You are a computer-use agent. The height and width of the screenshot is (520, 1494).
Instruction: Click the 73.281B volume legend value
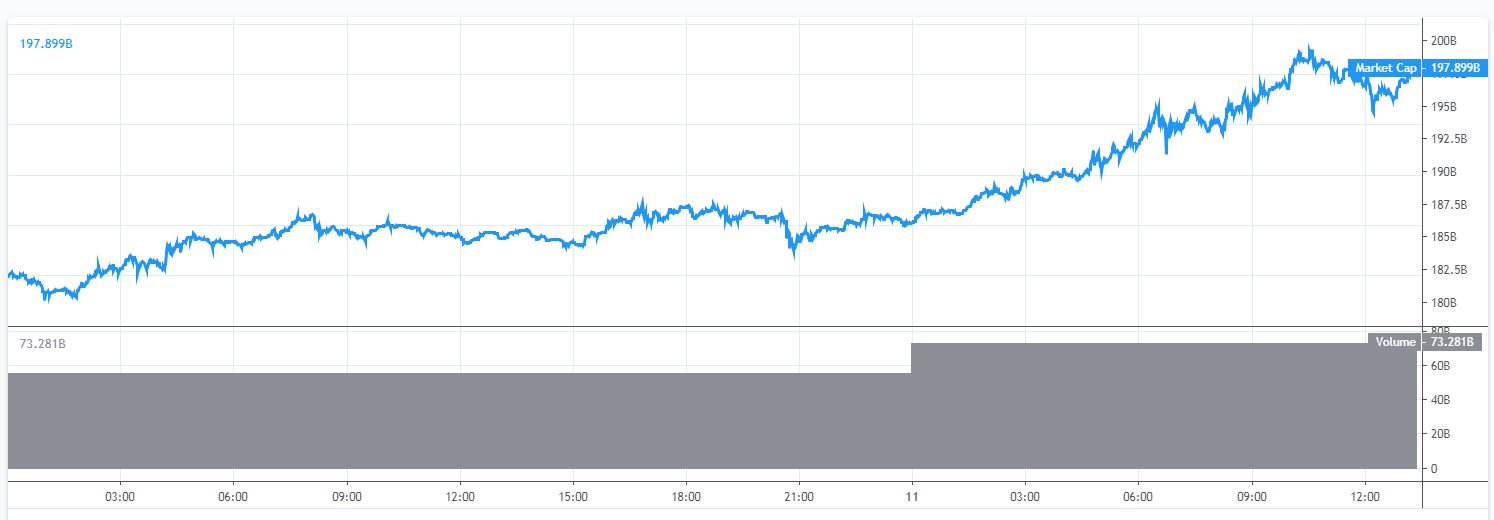[x=43, y=344]
